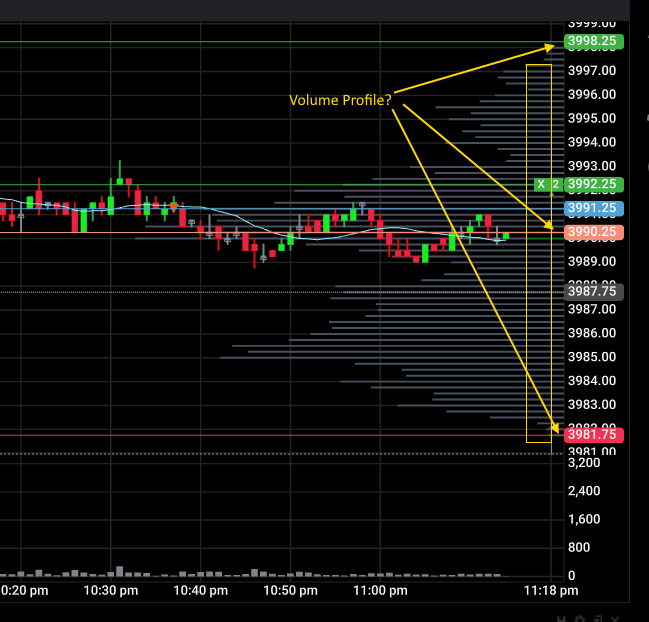649x622 pixels.
Task: Click the 3985.00 price axis value
Action: click(x=592, y=357)
